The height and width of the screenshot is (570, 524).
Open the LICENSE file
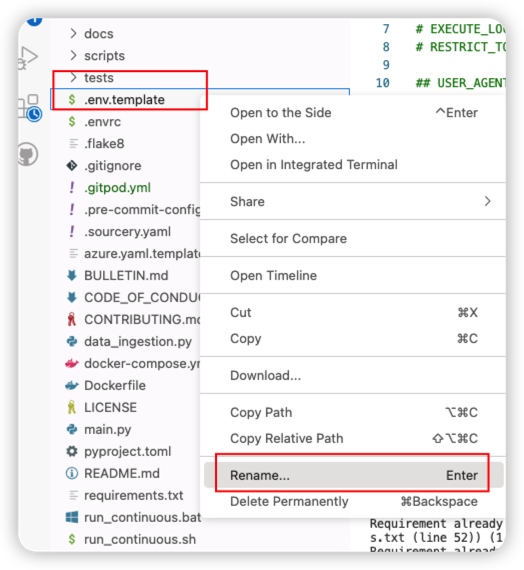[111, 408]
